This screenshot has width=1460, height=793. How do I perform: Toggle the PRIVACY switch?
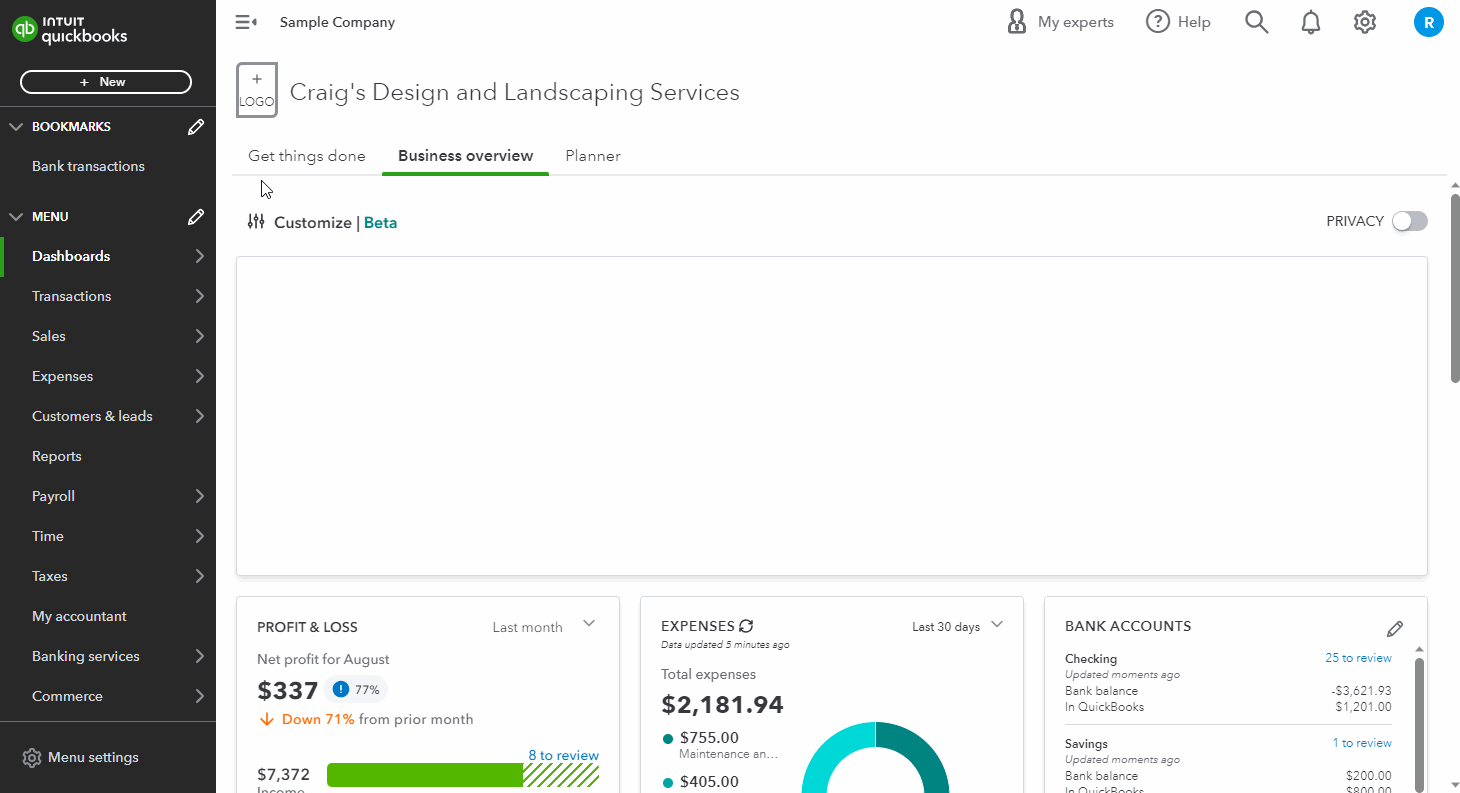[1409, 221]
